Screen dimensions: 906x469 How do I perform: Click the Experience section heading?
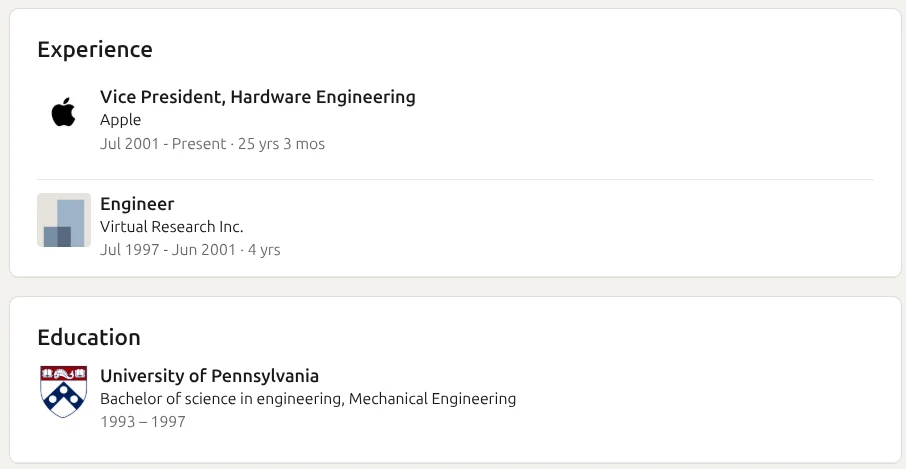coord(95,49)
